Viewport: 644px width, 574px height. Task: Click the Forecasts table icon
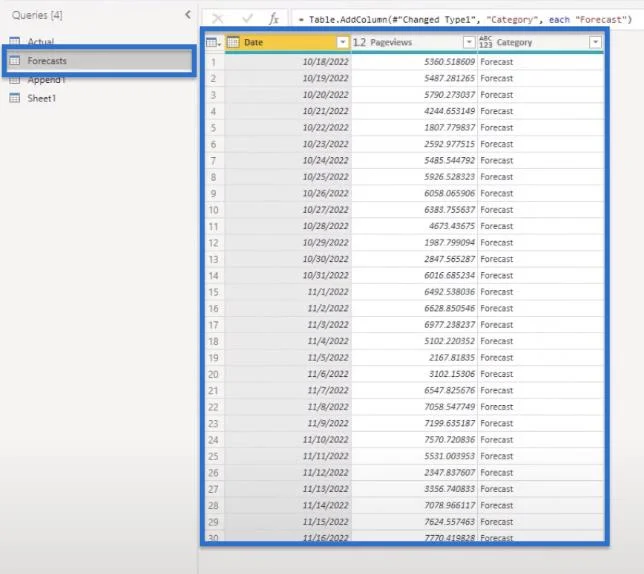(x=15, y=61)
